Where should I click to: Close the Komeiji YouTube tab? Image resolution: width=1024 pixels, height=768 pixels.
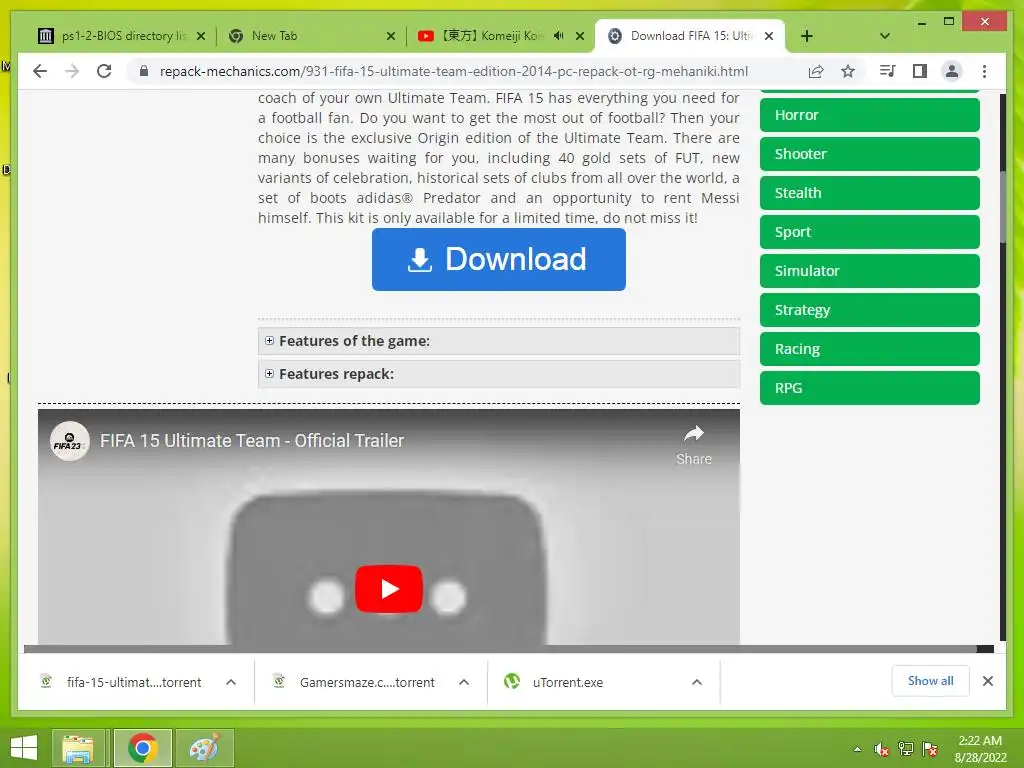pyautogui.click(x=580, y=36)
